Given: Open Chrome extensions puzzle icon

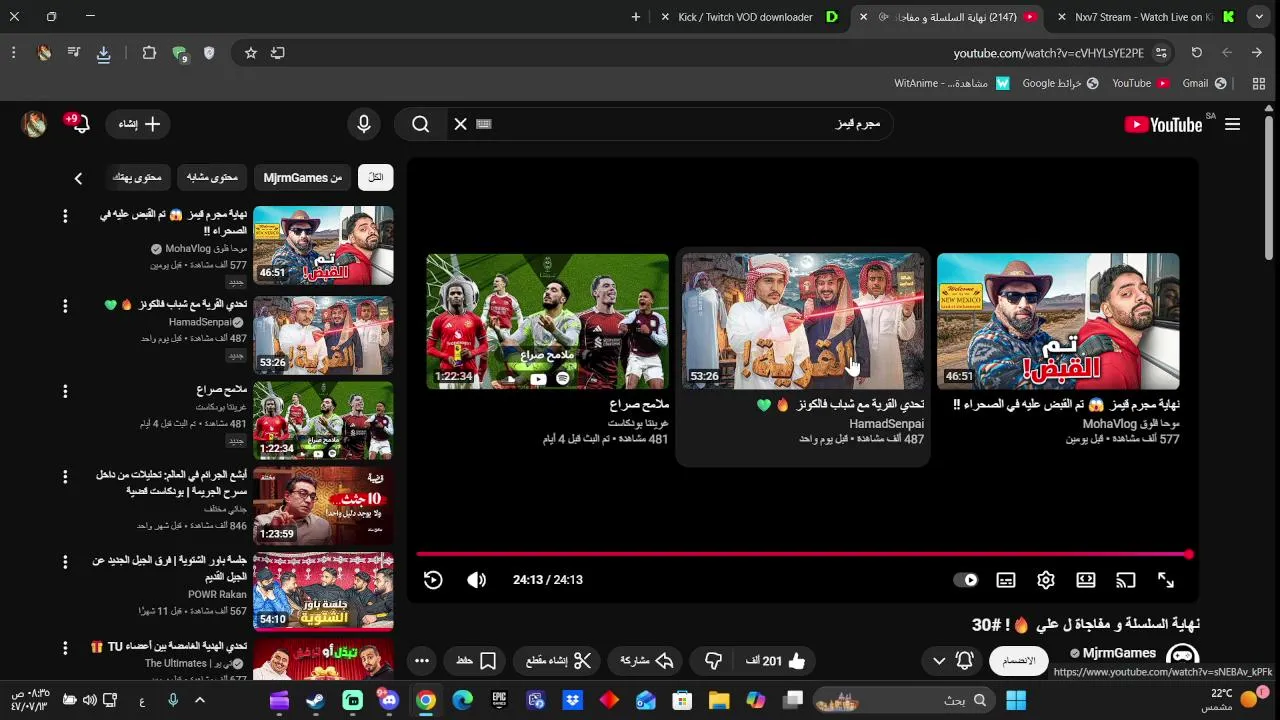Looking at the screenshot, I should 149,53.
